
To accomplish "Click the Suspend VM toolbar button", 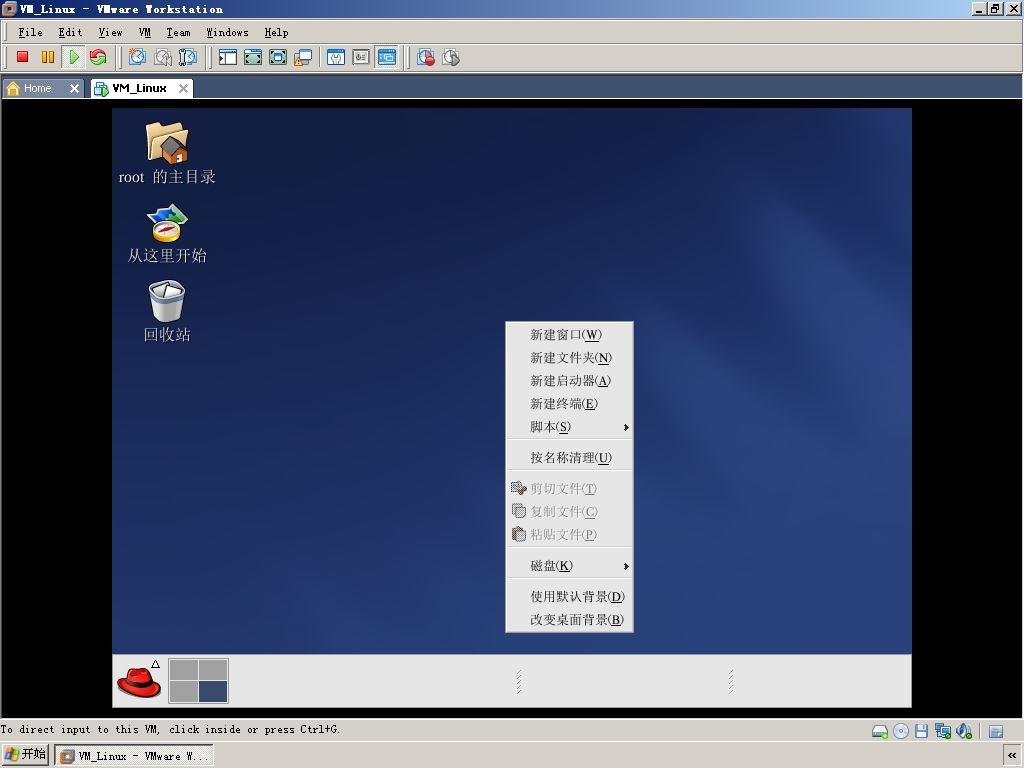I will pyautogui.click(x=48, y=57).
